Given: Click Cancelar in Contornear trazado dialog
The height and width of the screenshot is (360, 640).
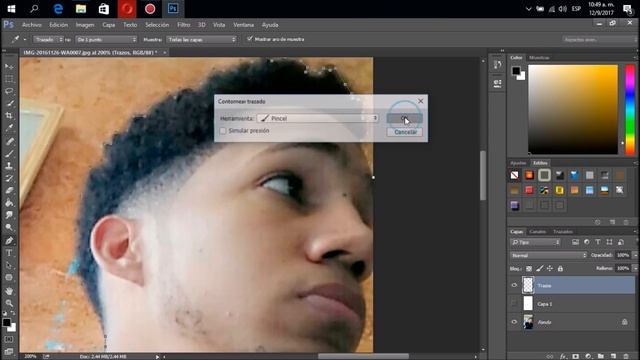Looking at the screenshot, I should [404, 132].
